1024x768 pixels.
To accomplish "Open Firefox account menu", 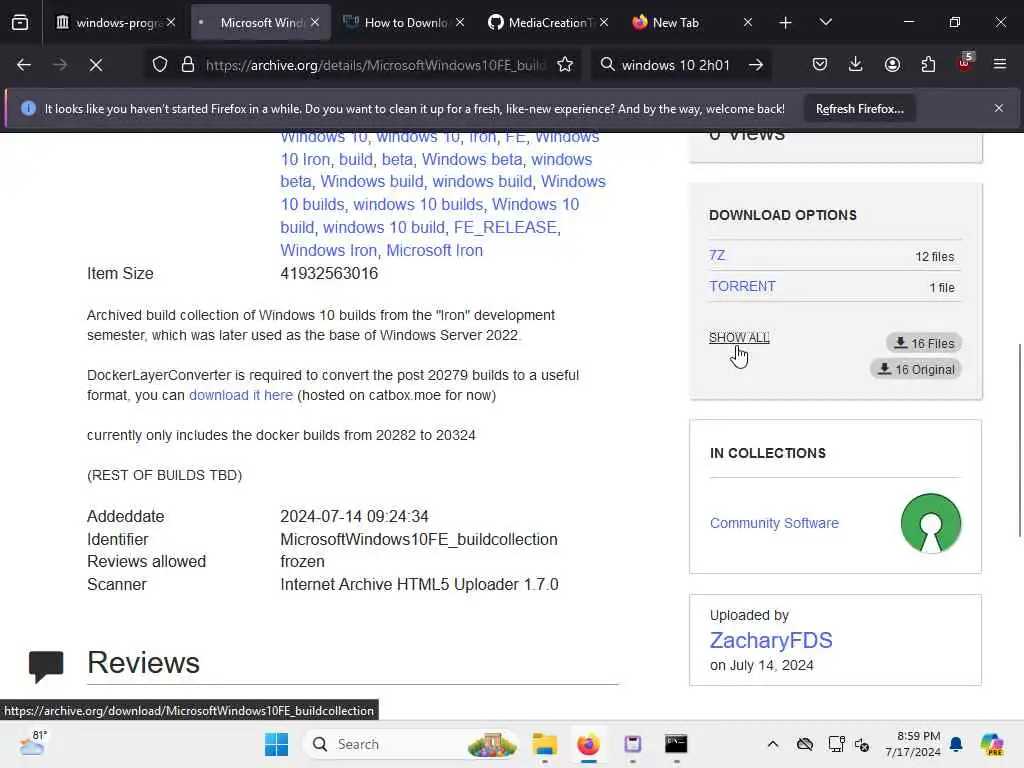I will tap(892, 64).
